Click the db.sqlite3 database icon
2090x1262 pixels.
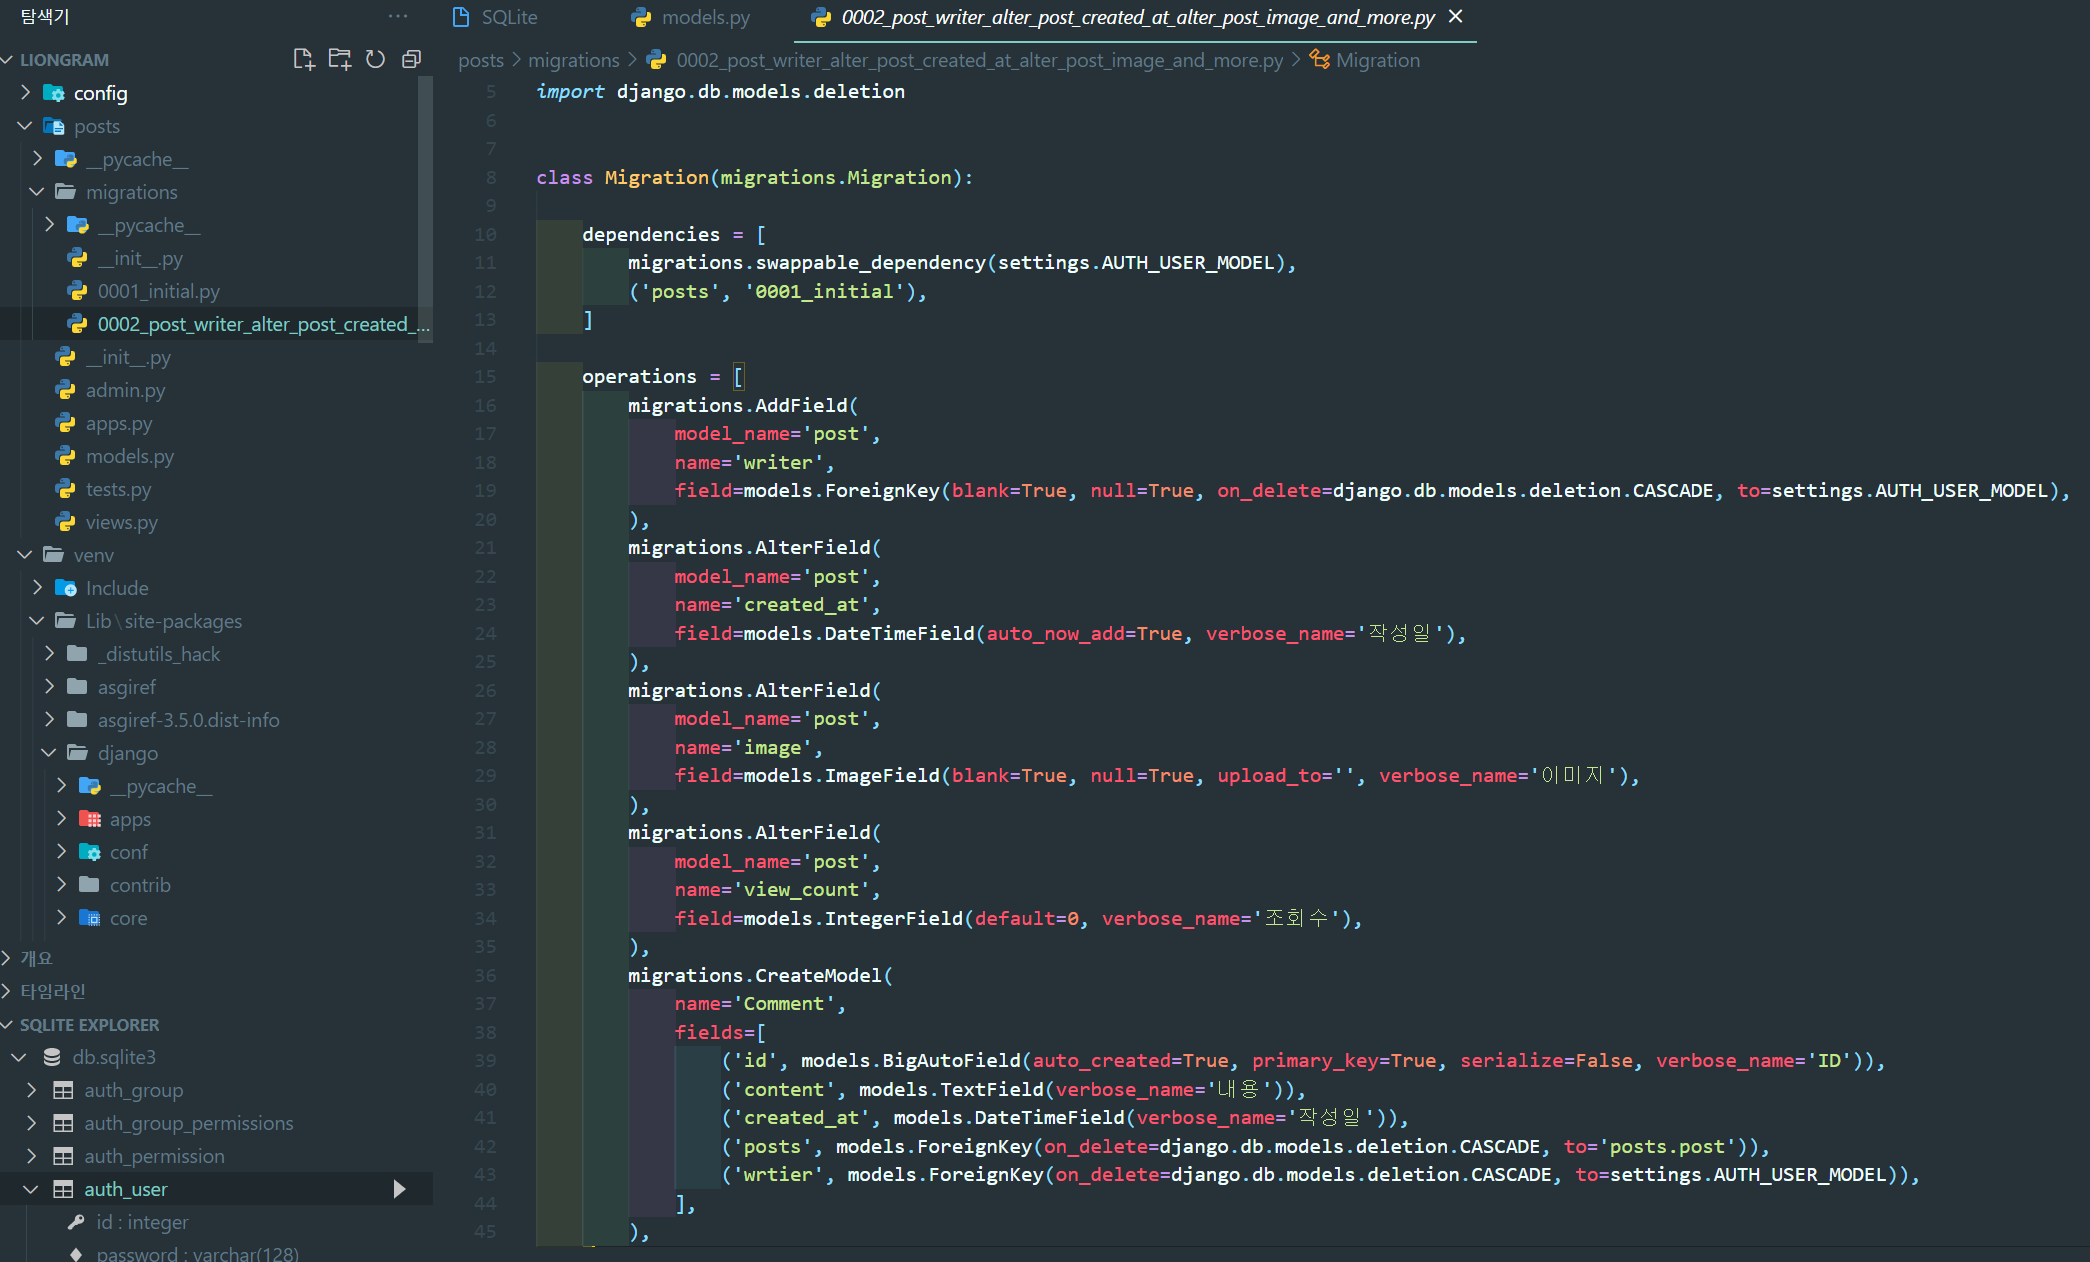tap(52, 1057)
